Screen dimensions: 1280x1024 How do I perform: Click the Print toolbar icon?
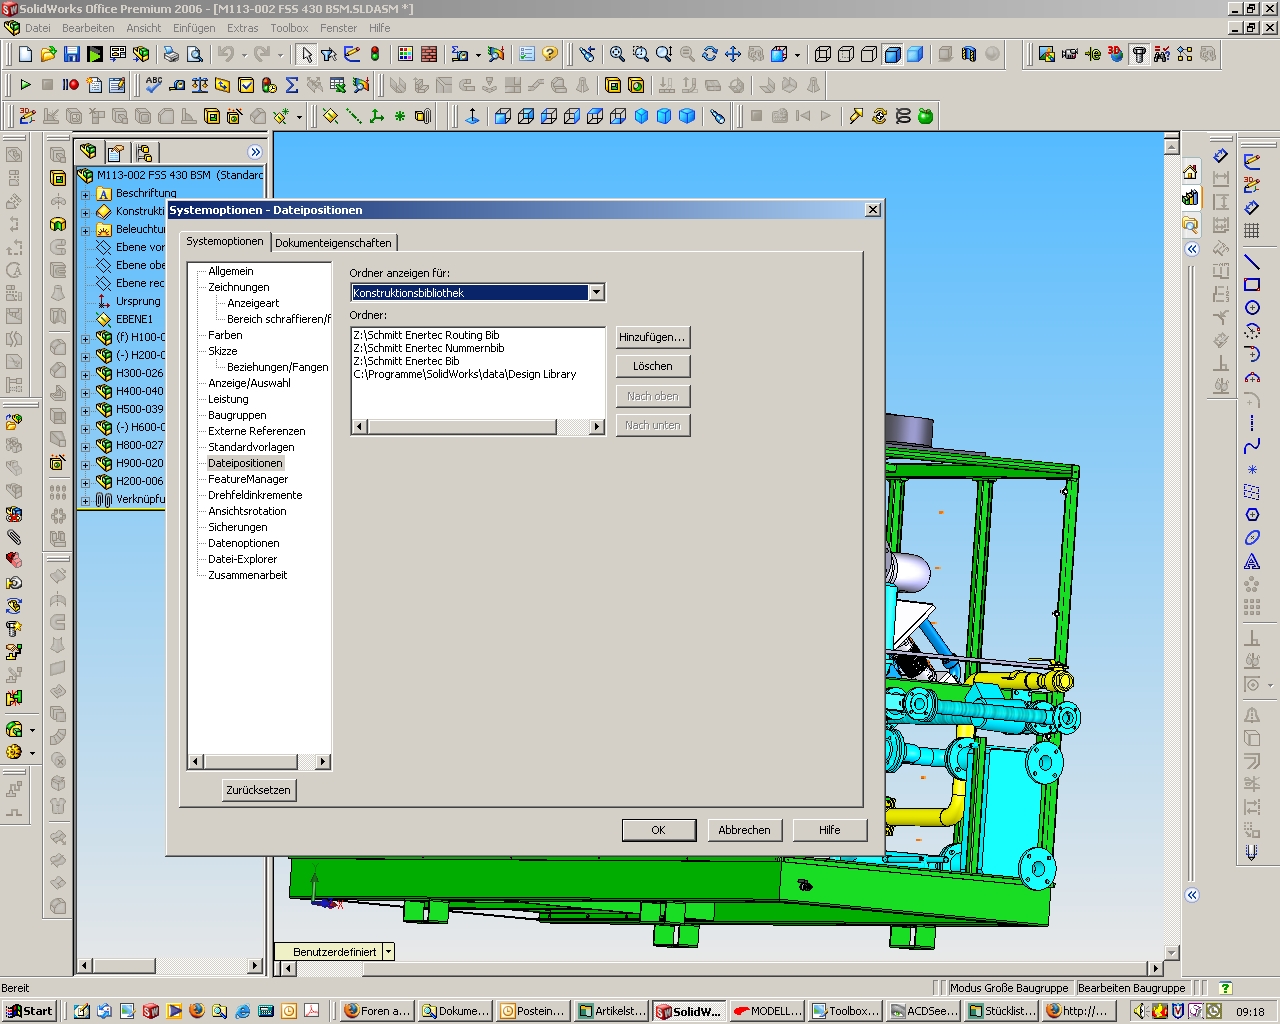(171, 54)
